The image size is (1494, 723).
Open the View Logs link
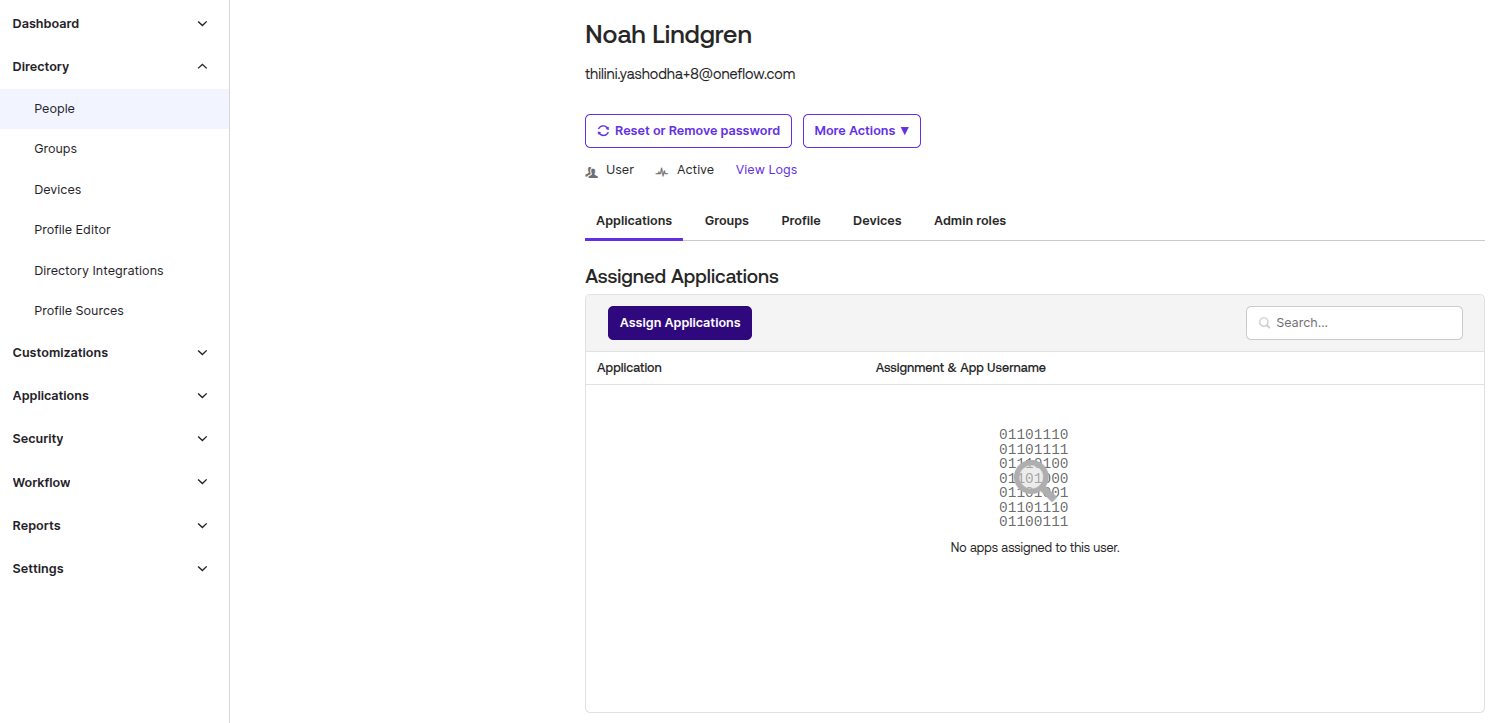click(767, 170)
